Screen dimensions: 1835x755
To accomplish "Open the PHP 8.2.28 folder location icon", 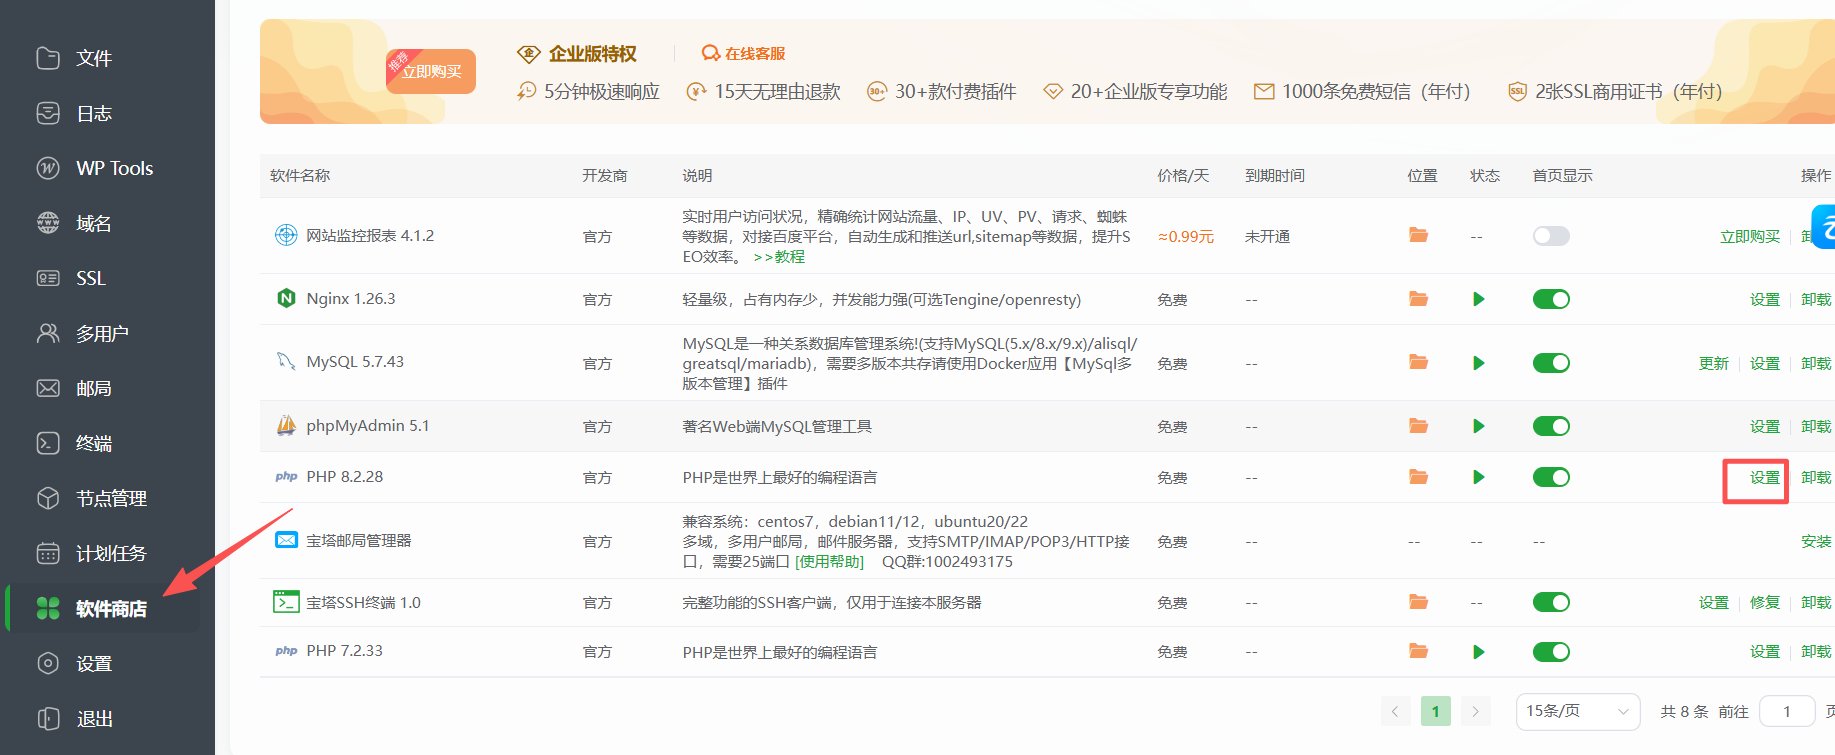I will [1418, 477].
